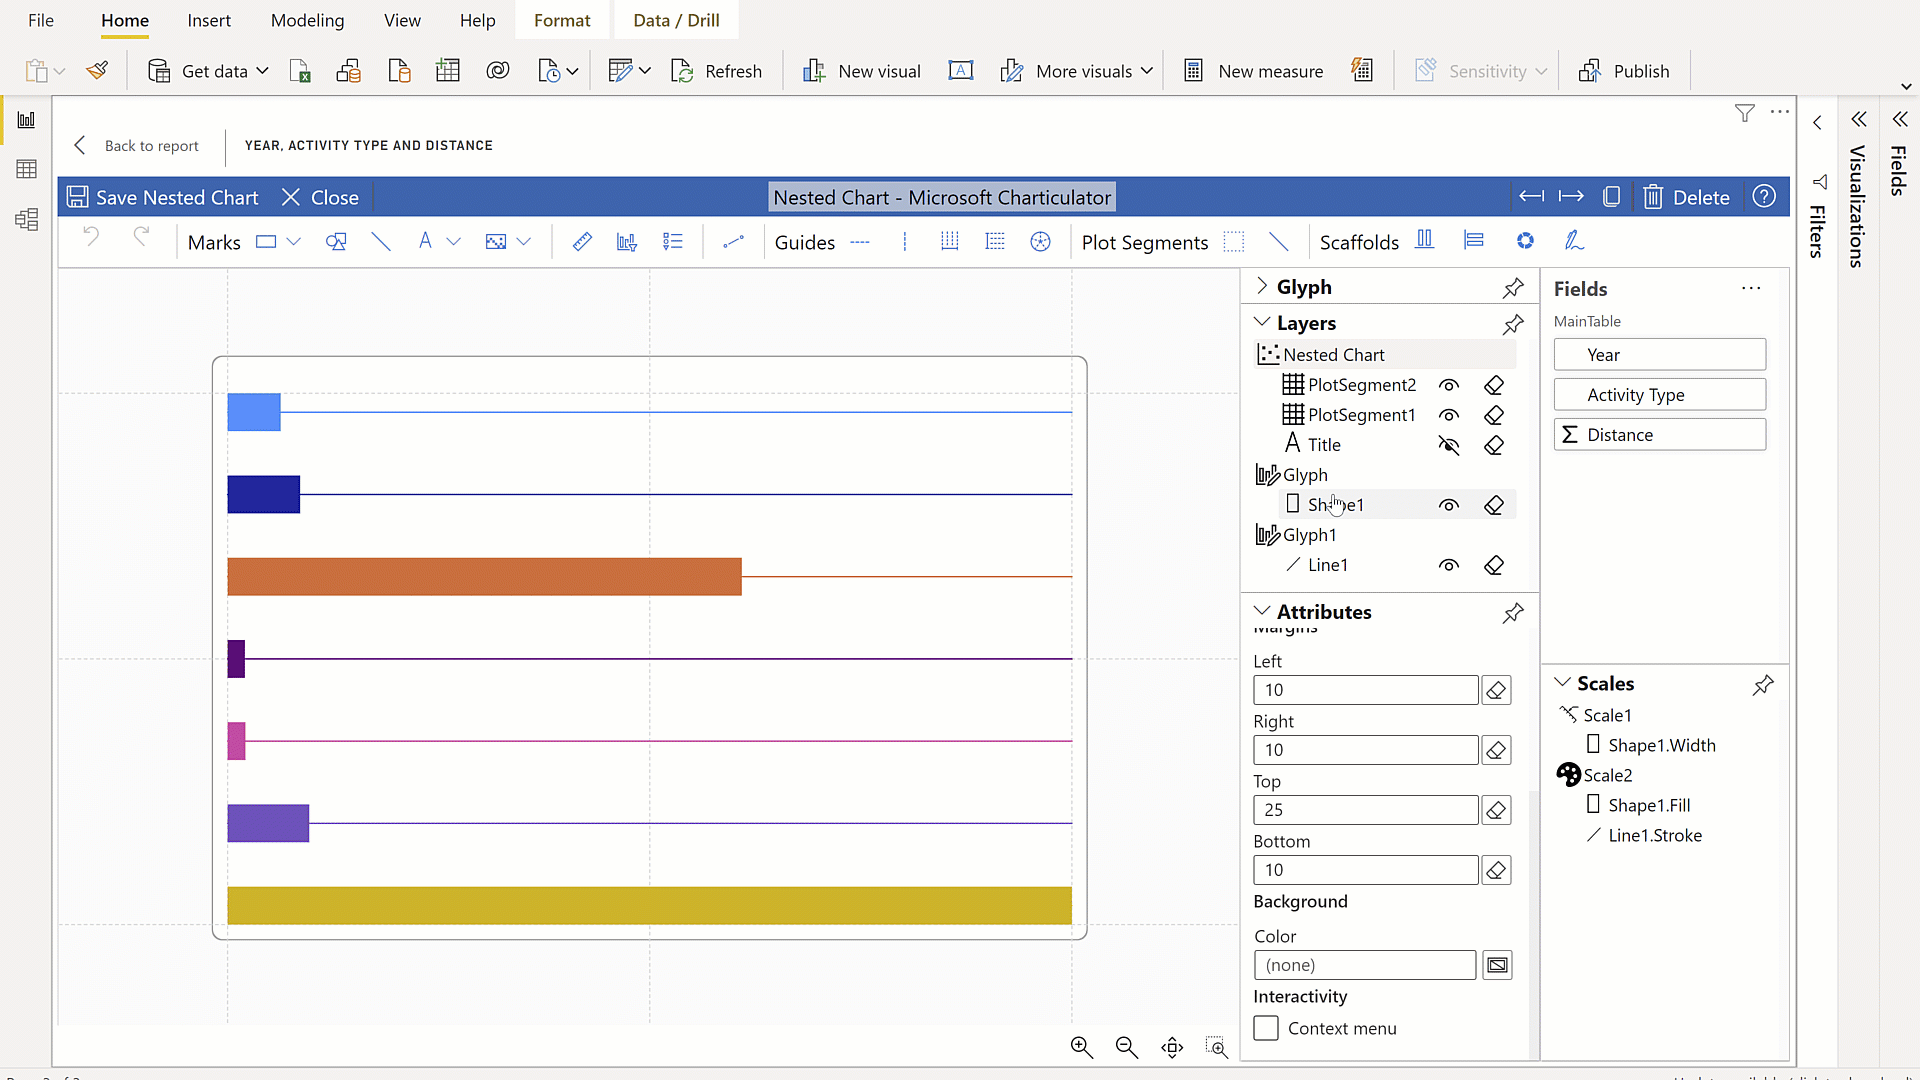Image resolution: width=1920 pixels, height=1080 pixels.
Task: Open the Insert ribbon tab
Action: click(x=209, y=20)
